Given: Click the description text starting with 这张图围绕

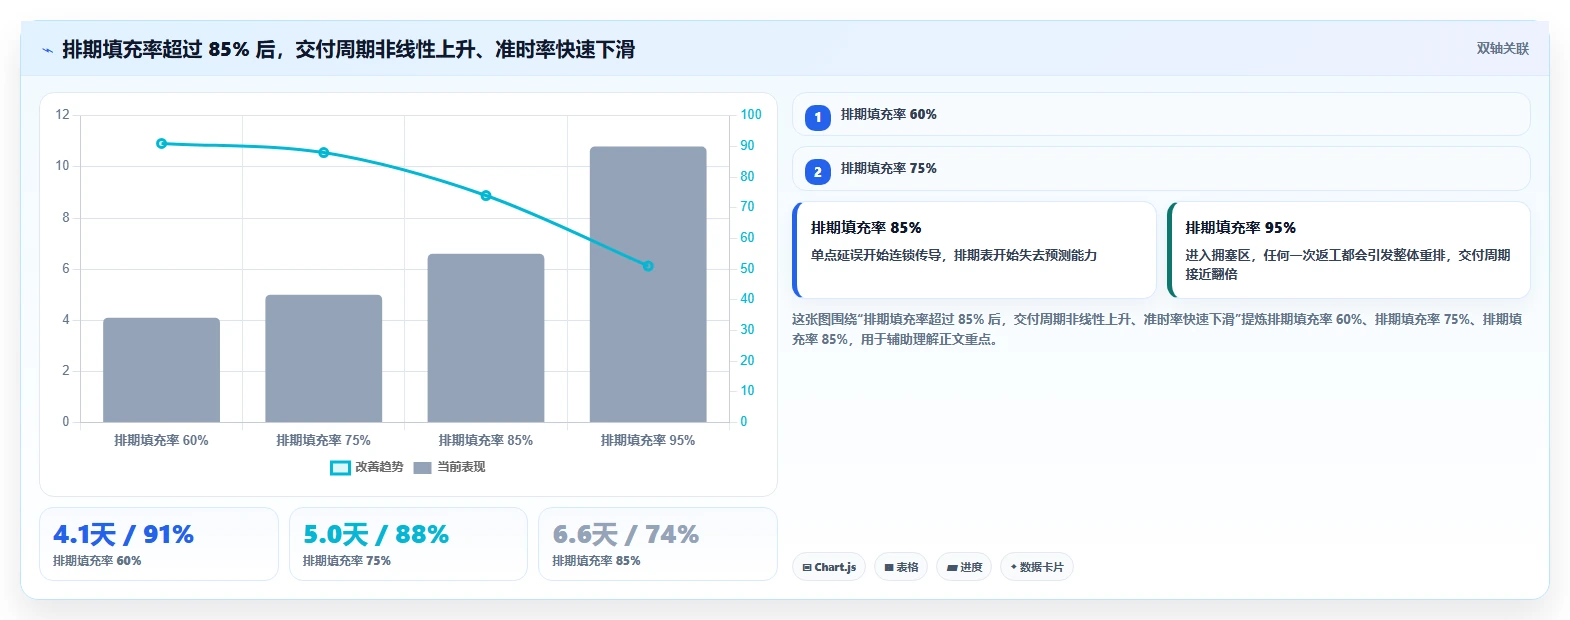Looking at the screenshot, I should point(1157,329).
